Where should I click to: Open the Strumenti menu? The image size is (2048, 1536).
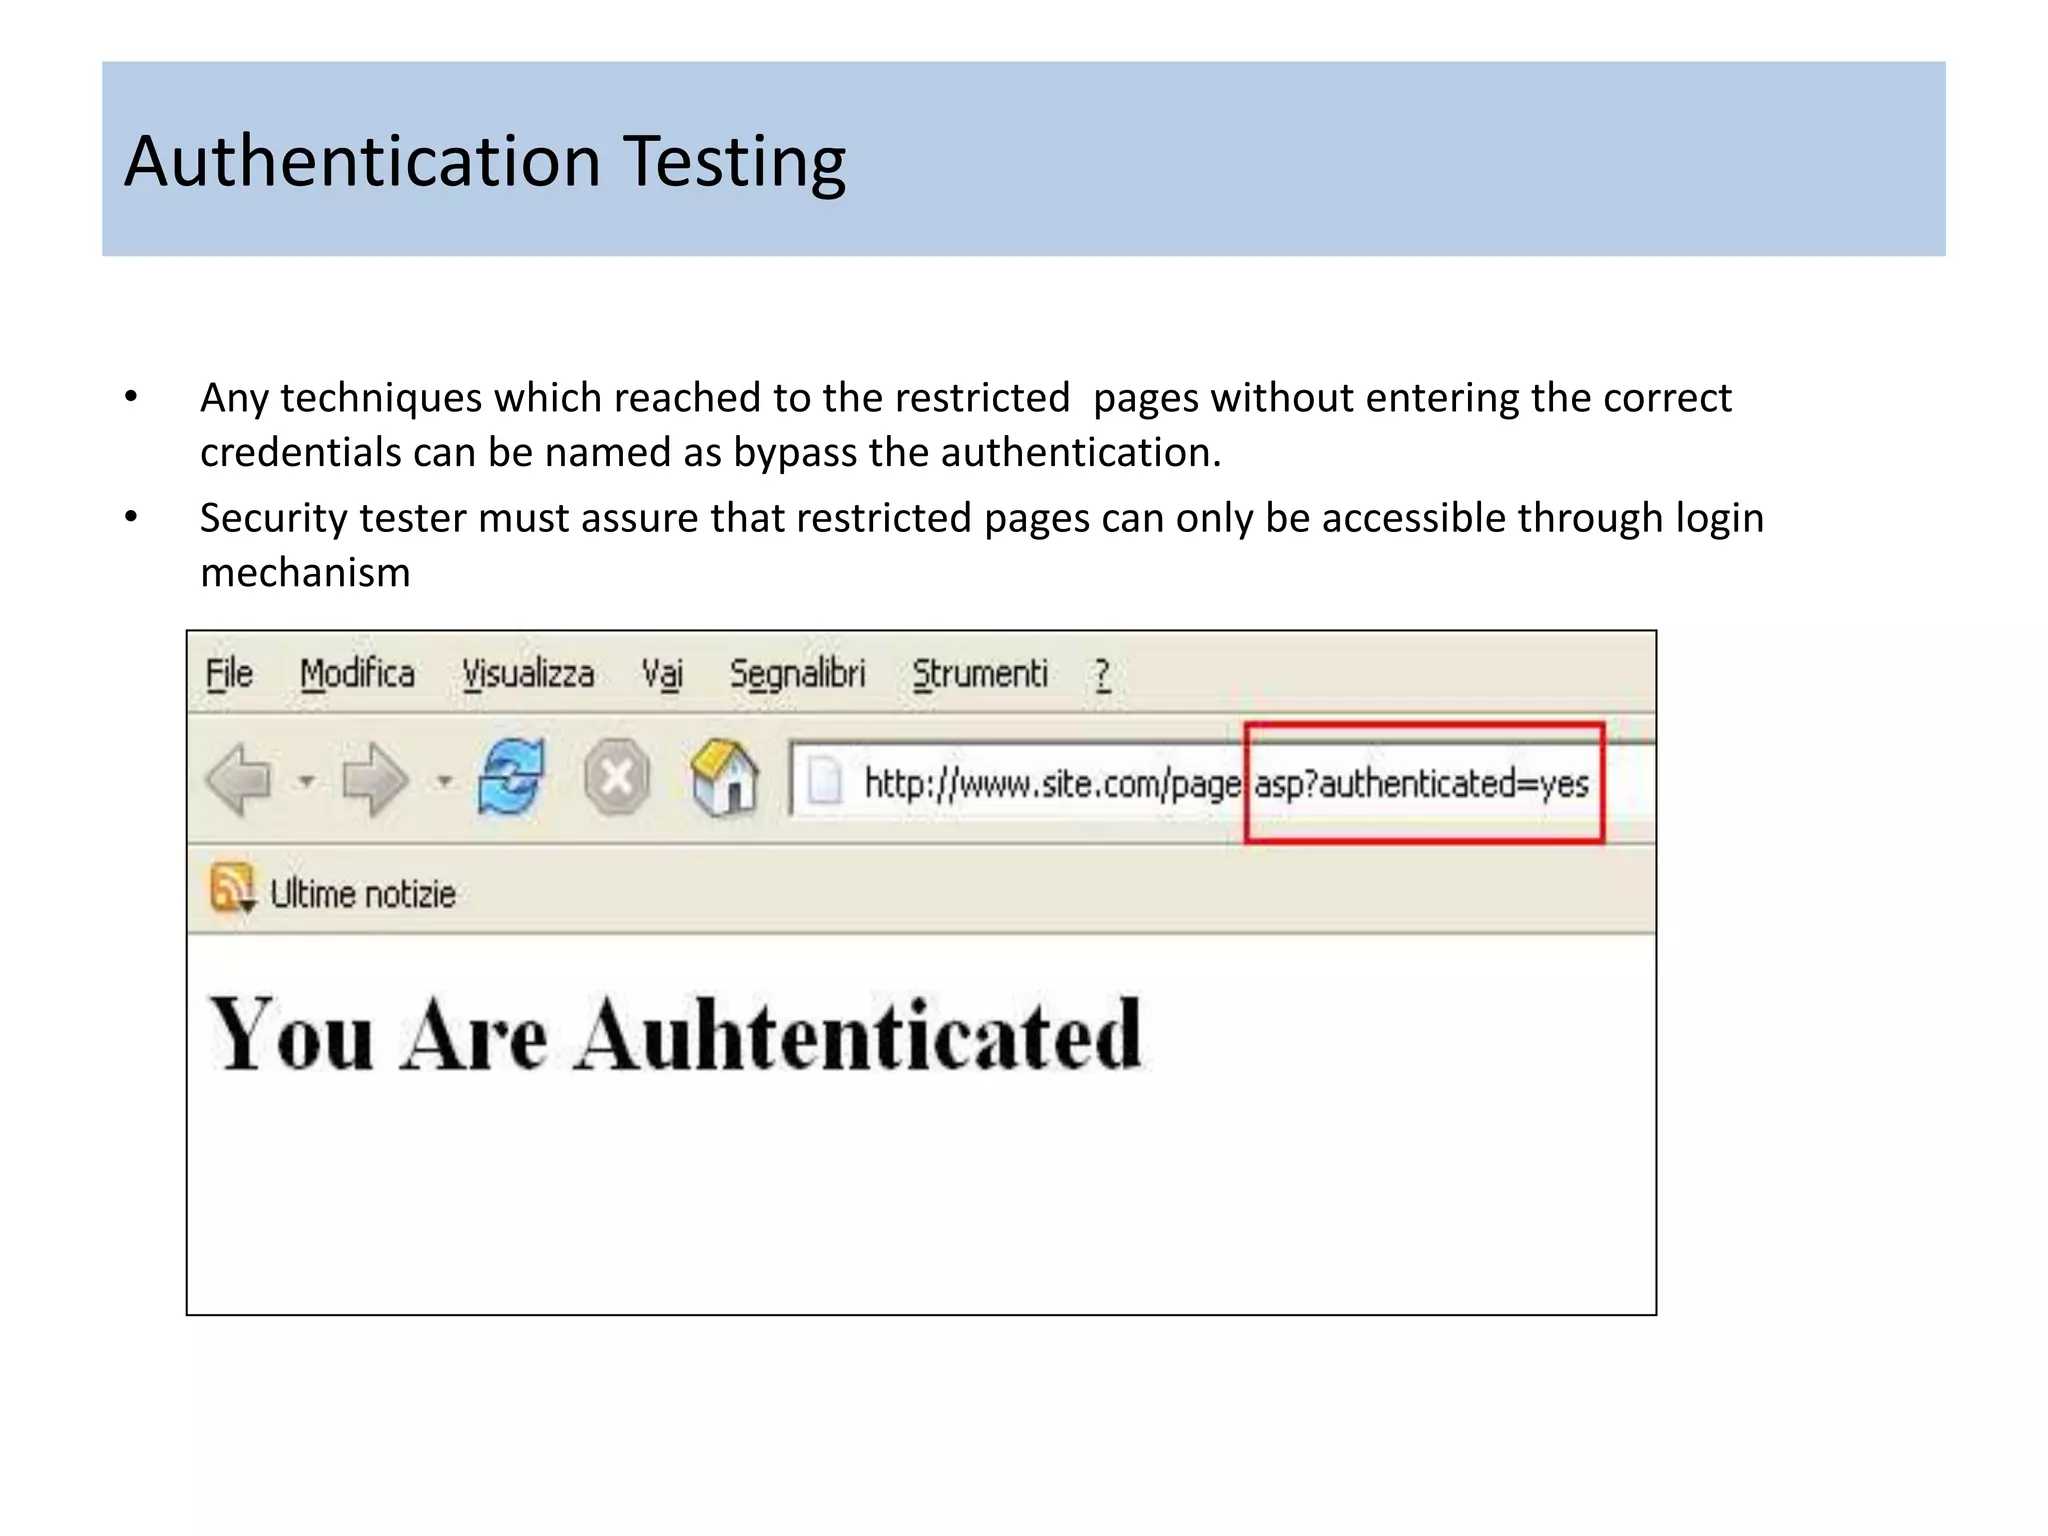[x=980, y=674]
